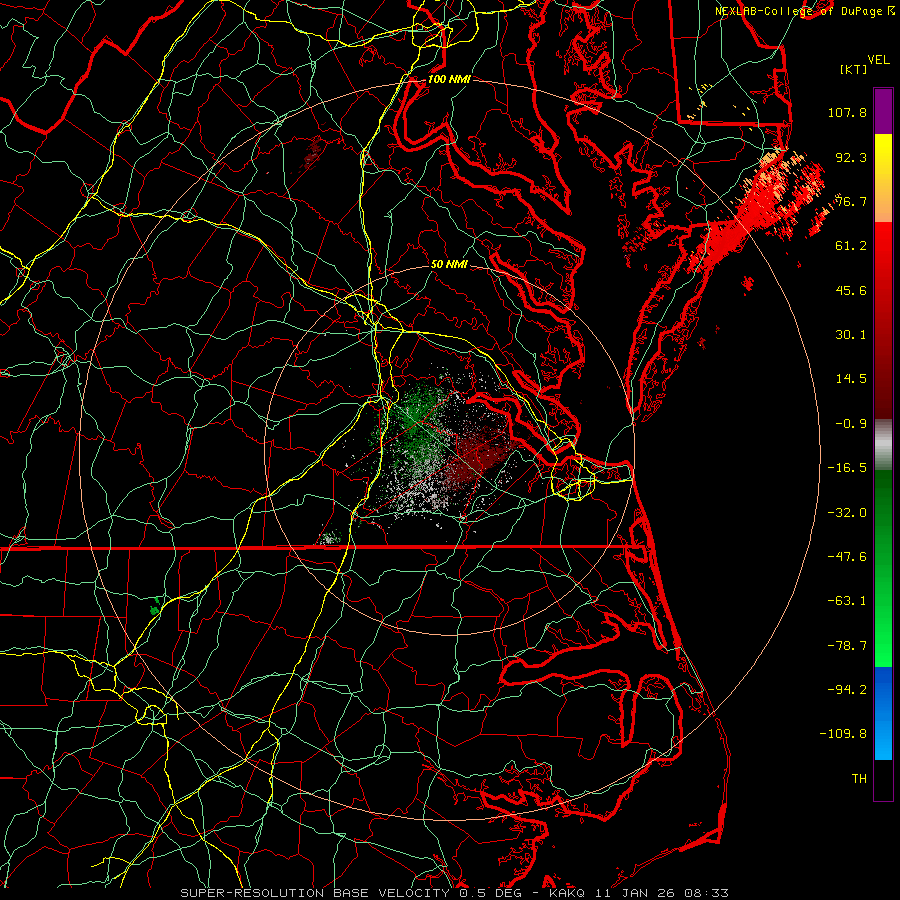
Task: Select the 30.1 value on the velocity scale
Action: (851, 335)
